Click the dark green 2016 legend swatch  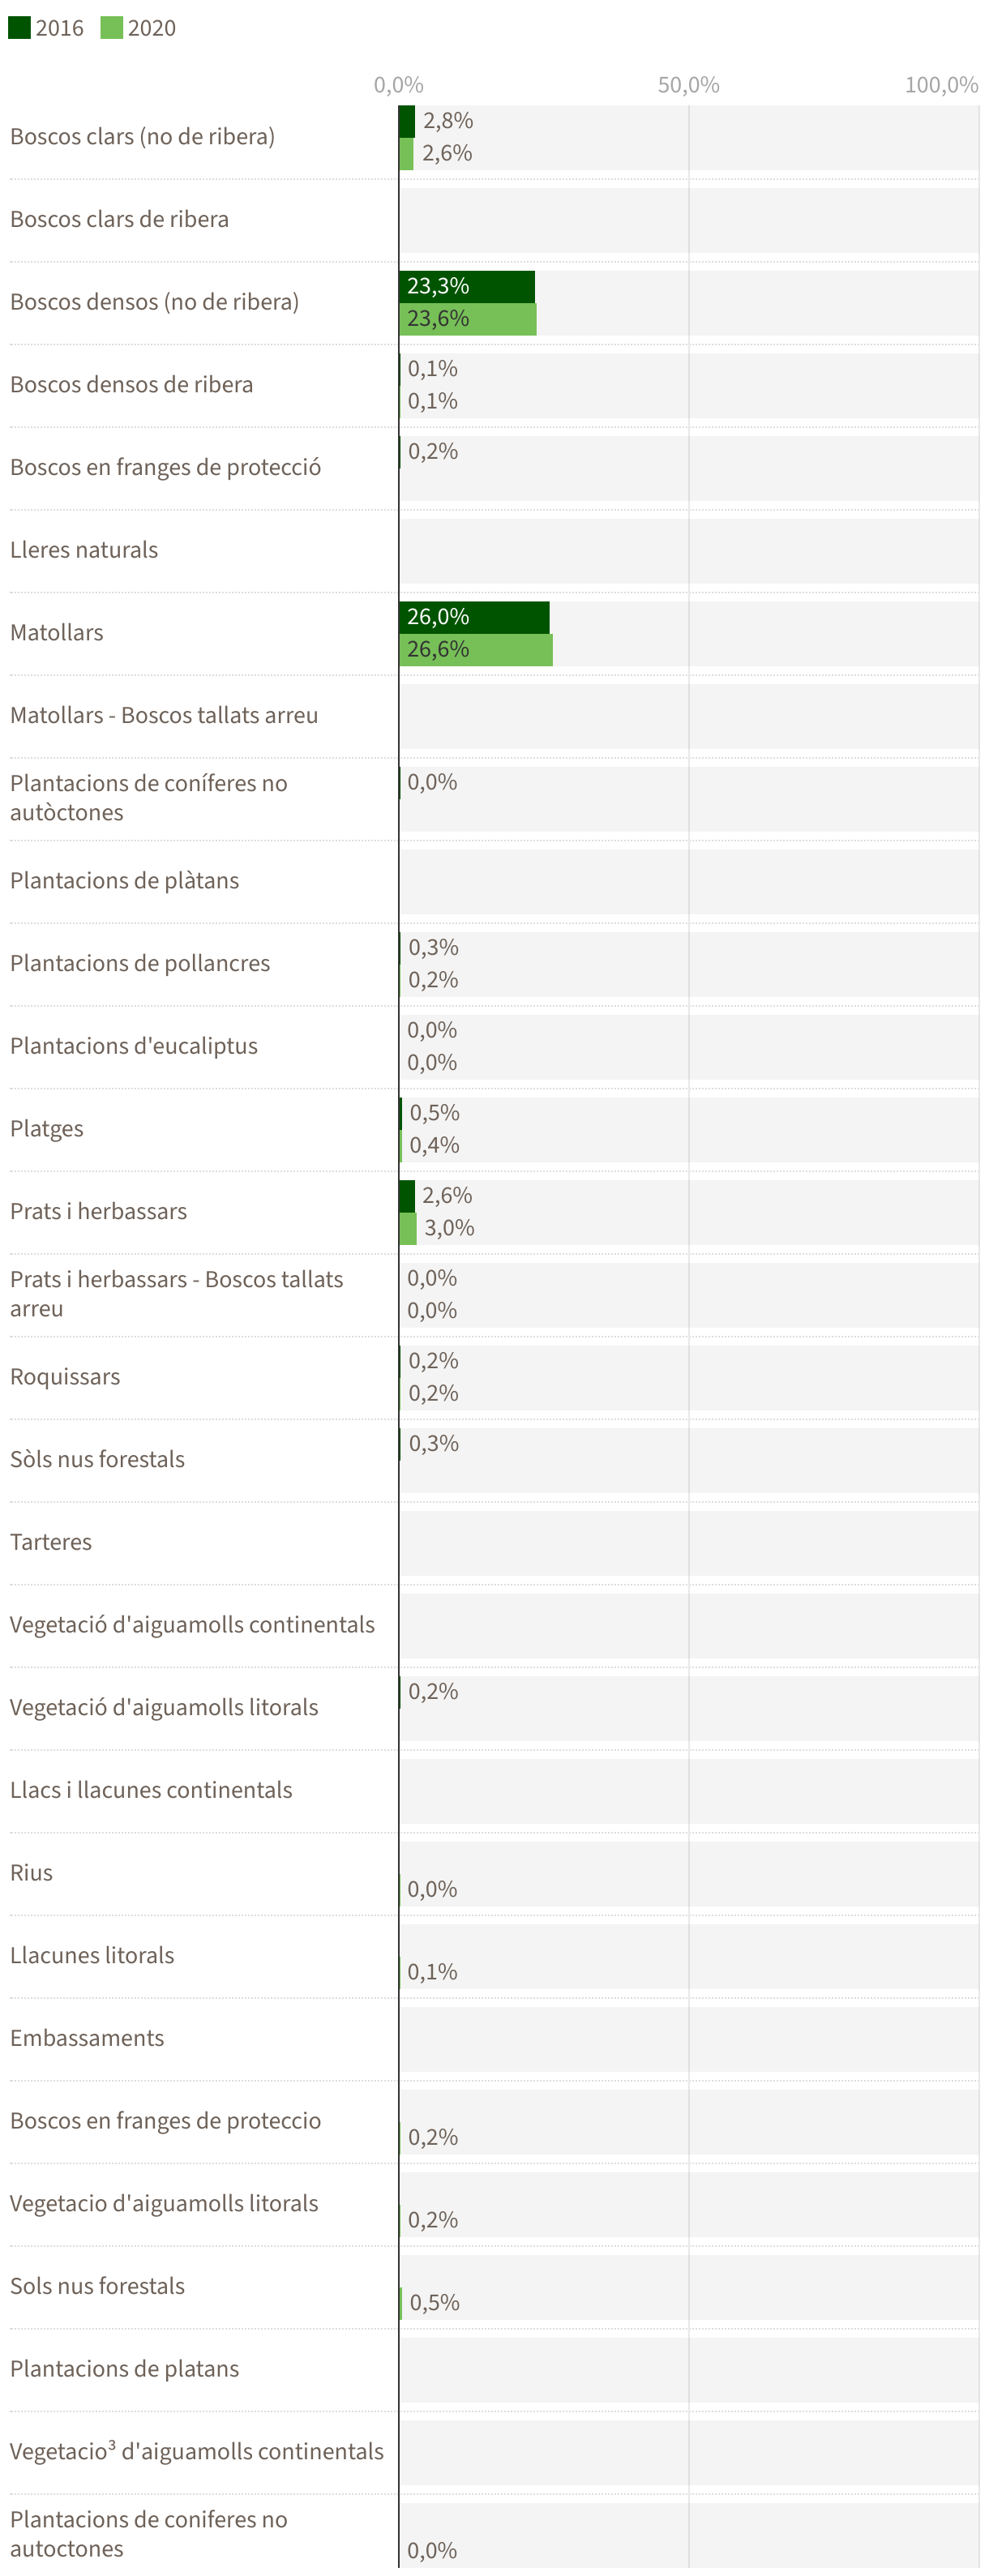[x=19, y=27]
